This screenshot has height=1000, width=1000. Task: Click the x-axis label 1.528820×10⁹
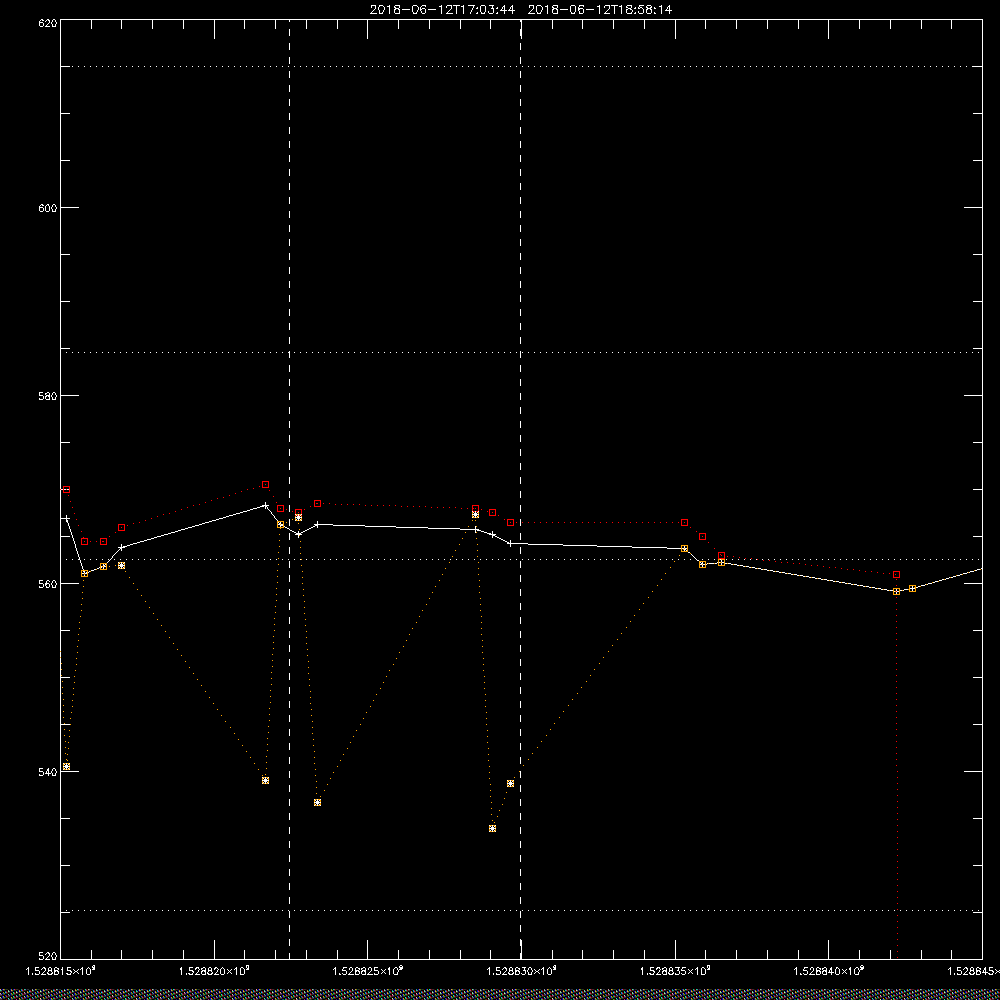point(214,971)
